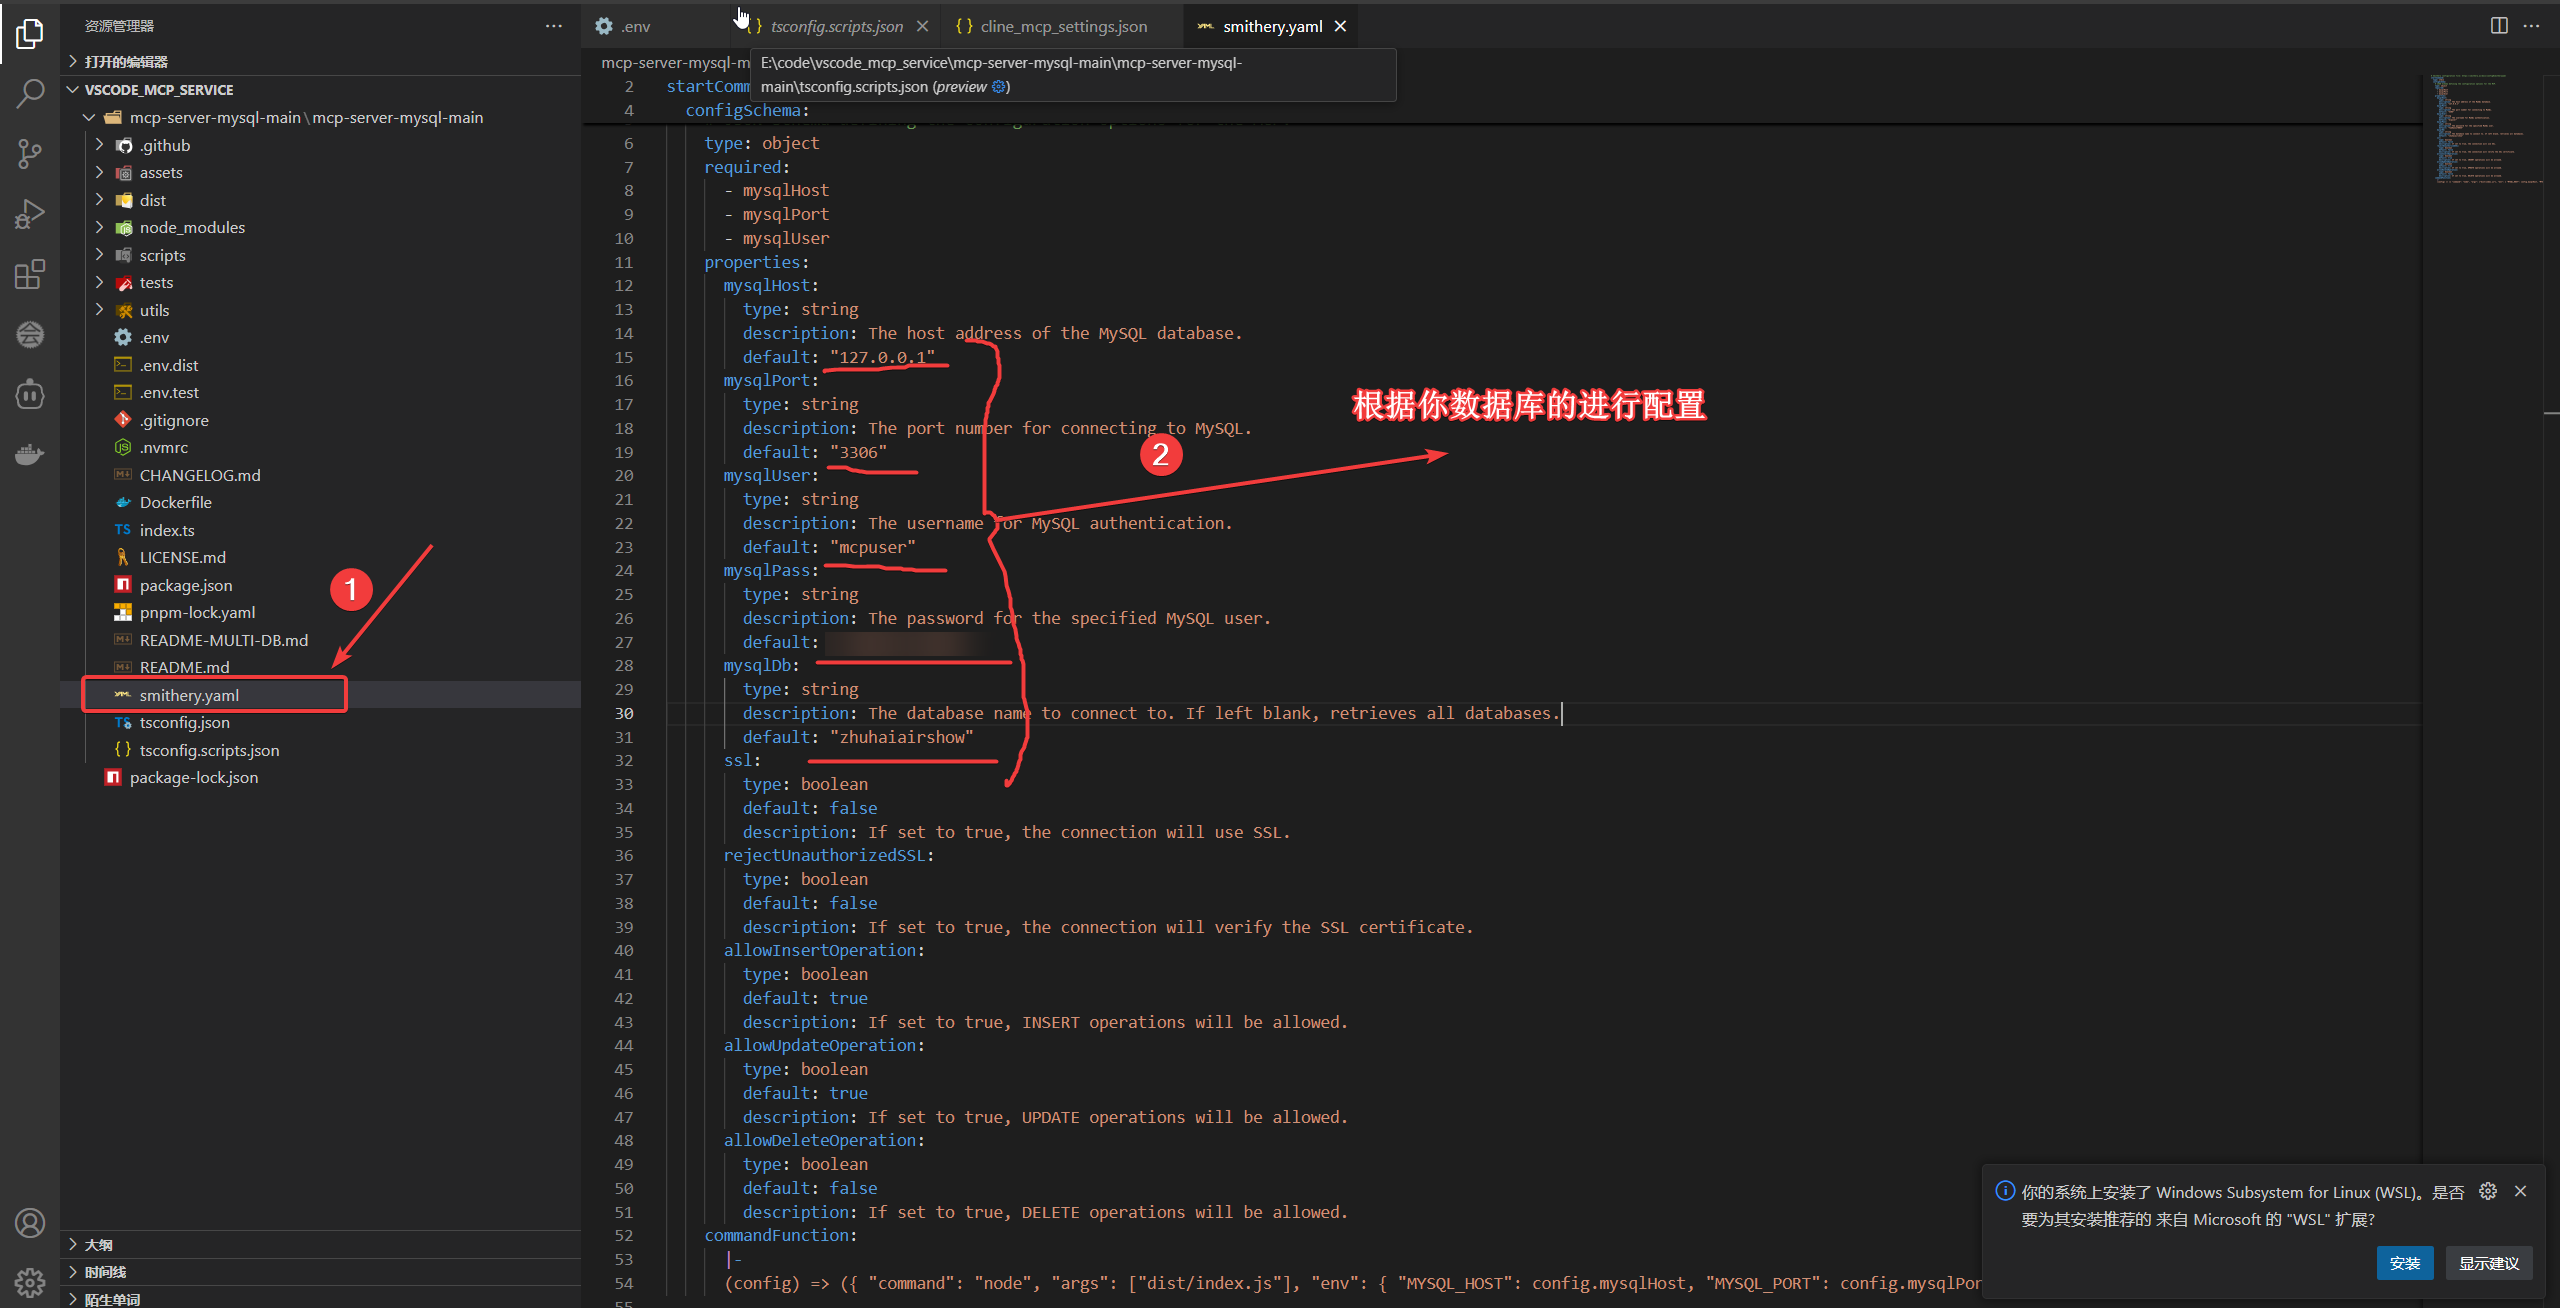
Task: Open the Extensions view
Action: [x=30, y=274]
